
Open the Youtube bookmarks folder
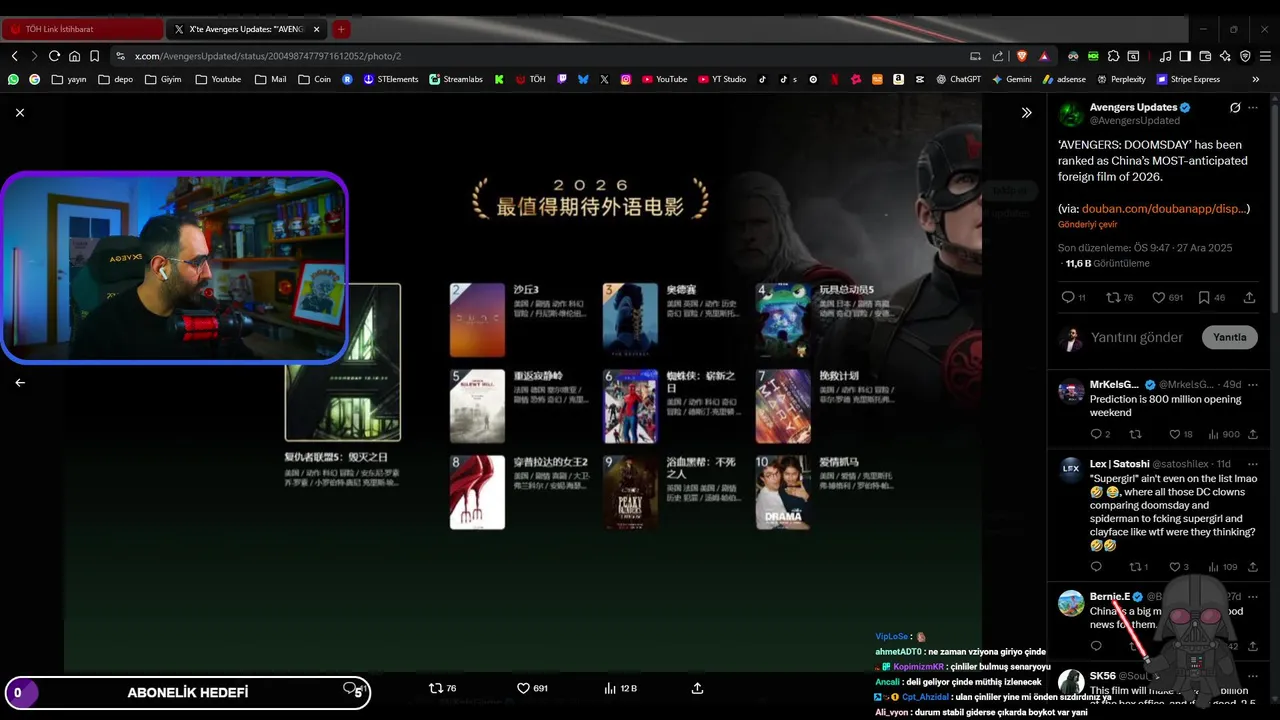pos(218,79)
